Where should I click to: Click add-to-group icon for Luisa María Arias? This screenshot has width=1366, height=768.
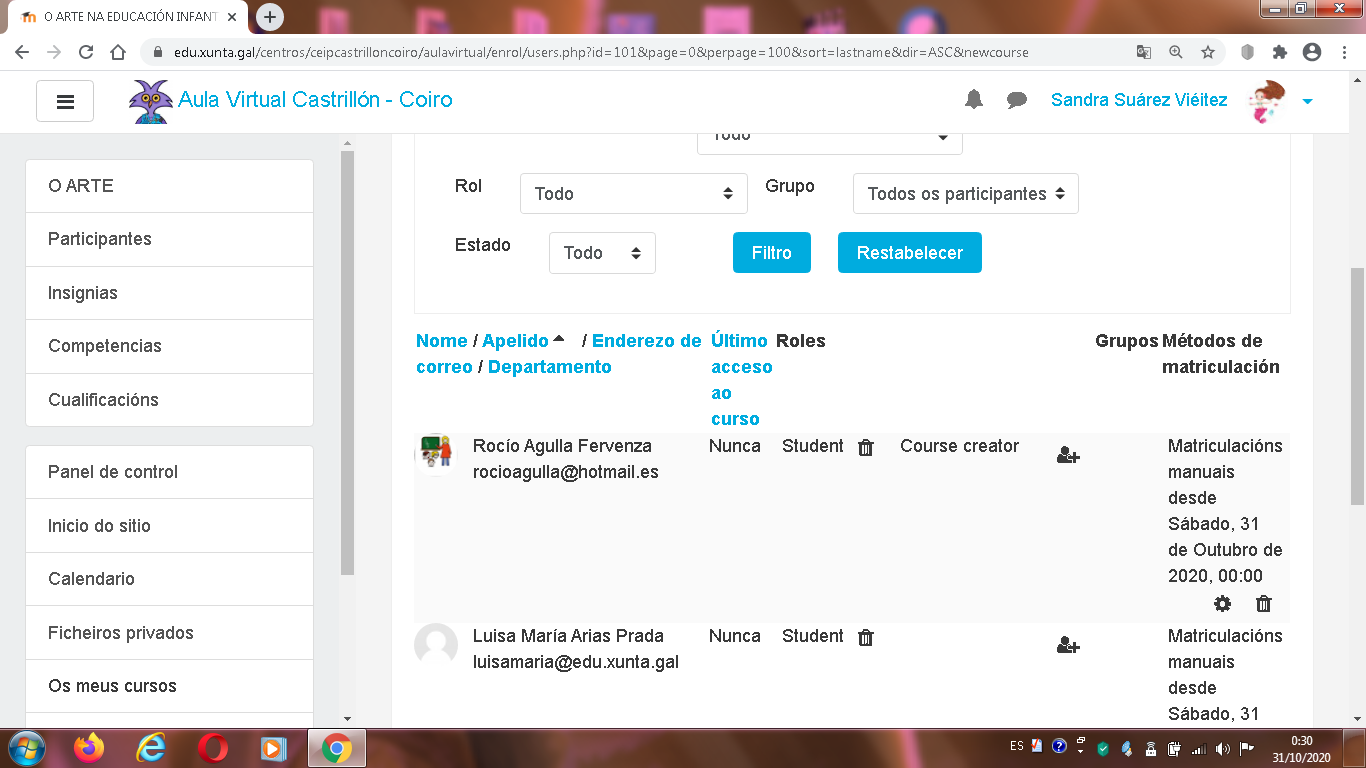point(1068,646)
